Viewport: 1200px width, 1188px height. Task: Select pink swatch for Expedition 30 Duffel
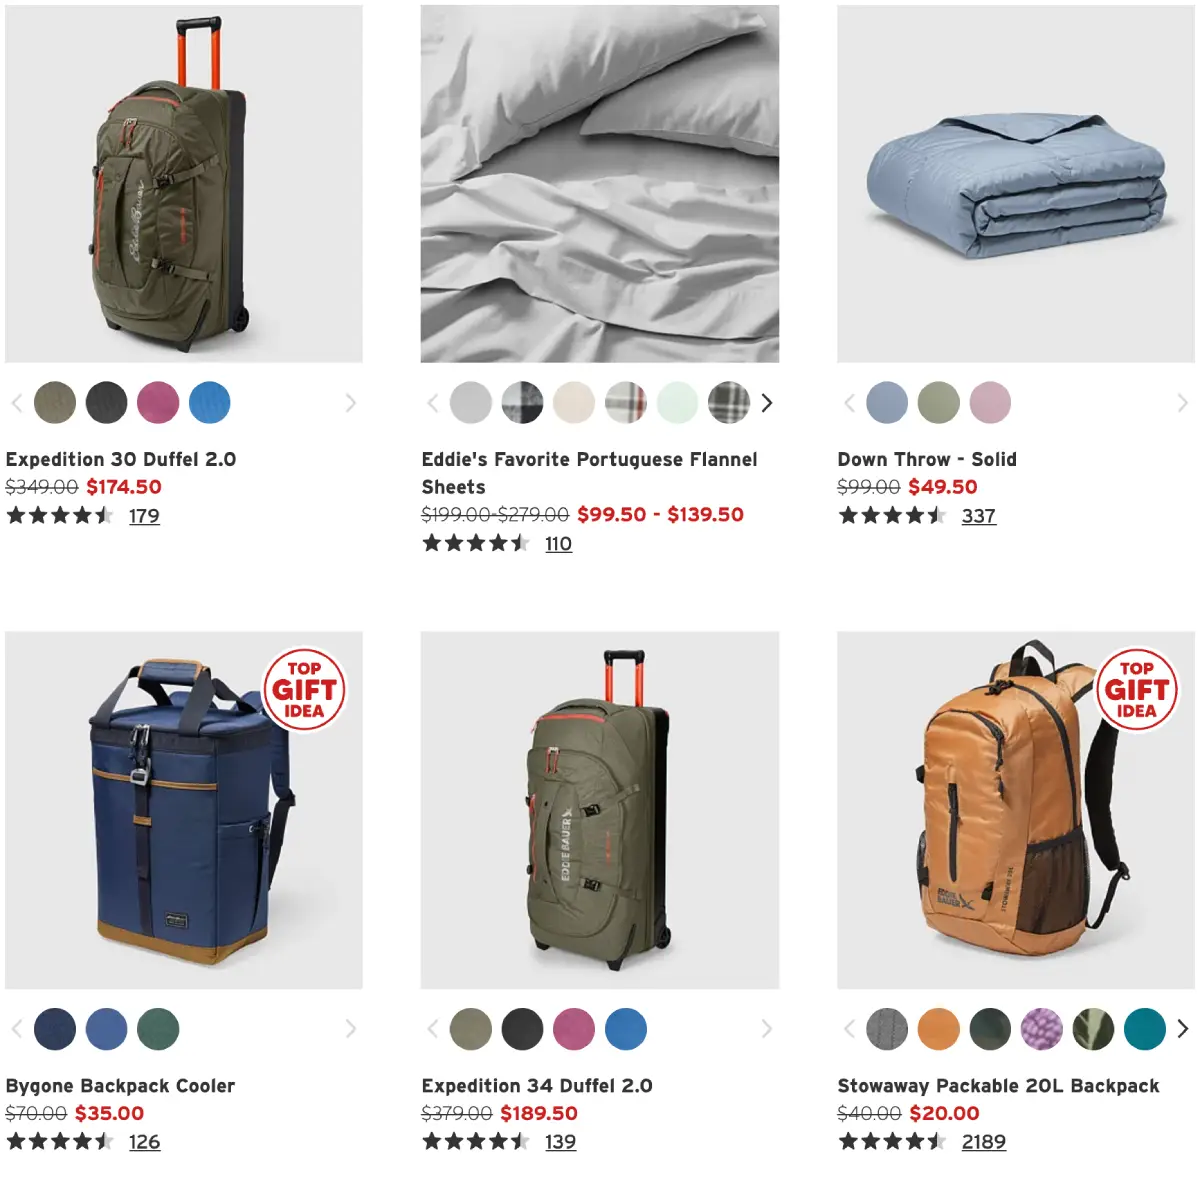(x=158, y=403)
